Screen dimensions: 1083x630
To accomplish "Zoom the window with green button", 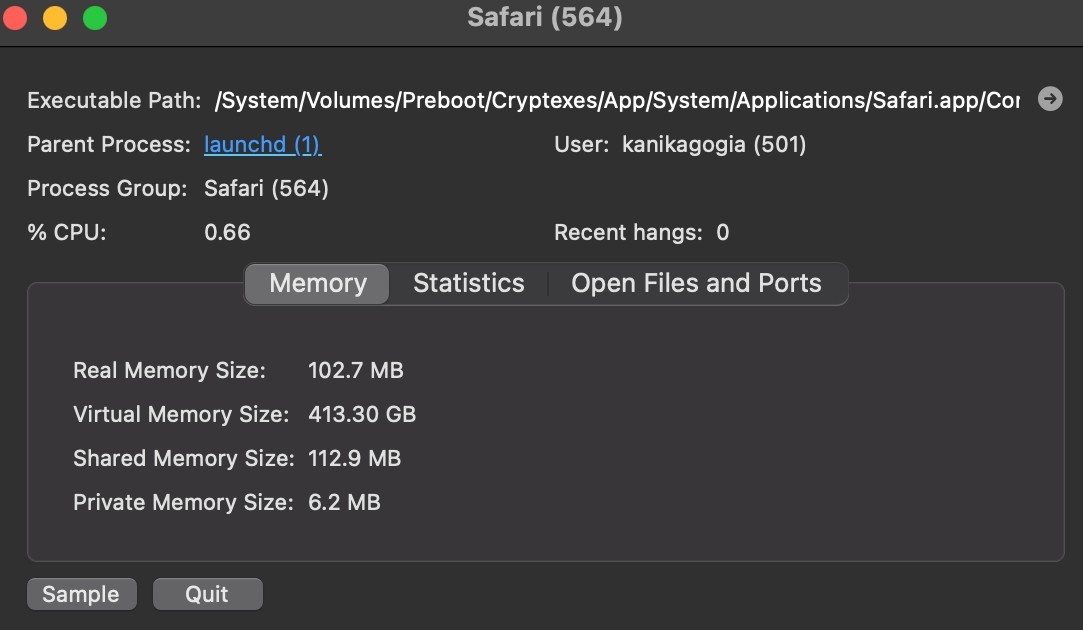I will coord(95,18).
